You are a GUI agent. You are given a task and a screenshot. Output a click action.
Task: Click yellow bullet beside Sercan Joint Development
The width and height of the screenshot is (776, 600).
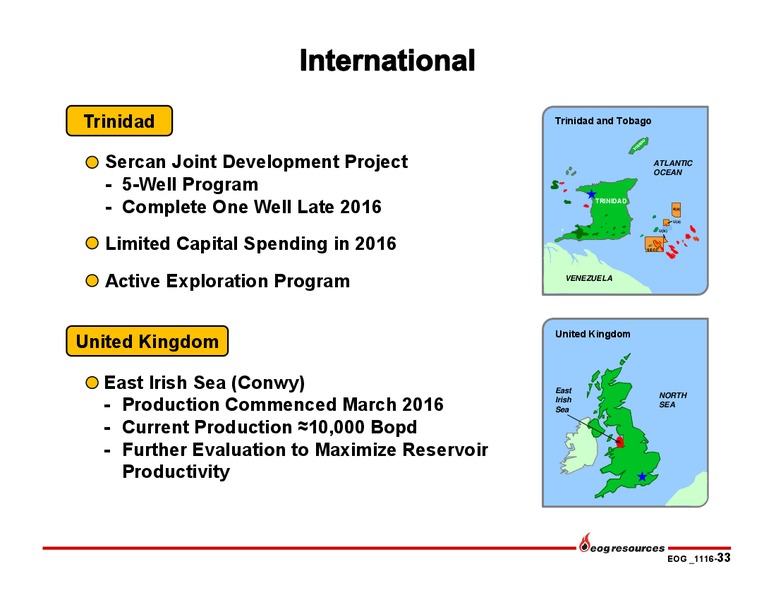92,162
